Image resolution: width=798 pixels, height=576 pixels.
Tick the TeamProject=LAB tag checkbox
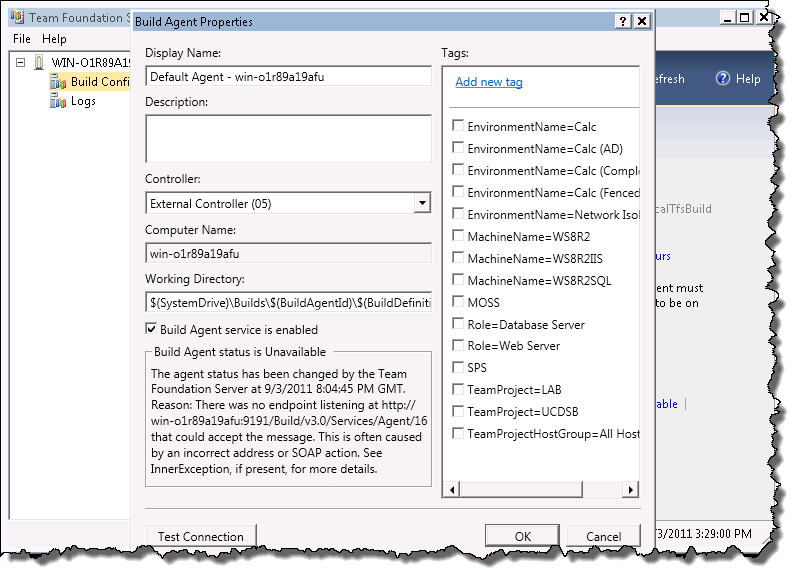point(458,389)
